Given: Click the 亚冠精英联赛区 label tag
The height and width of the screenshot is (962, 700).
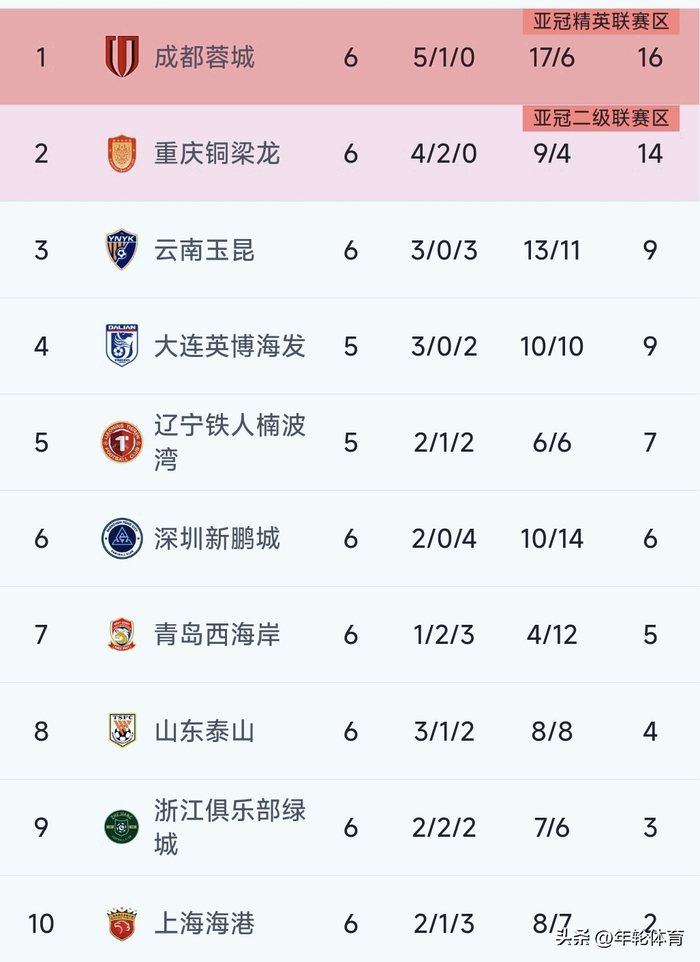Looking at the screenshot, I should 600,22.
